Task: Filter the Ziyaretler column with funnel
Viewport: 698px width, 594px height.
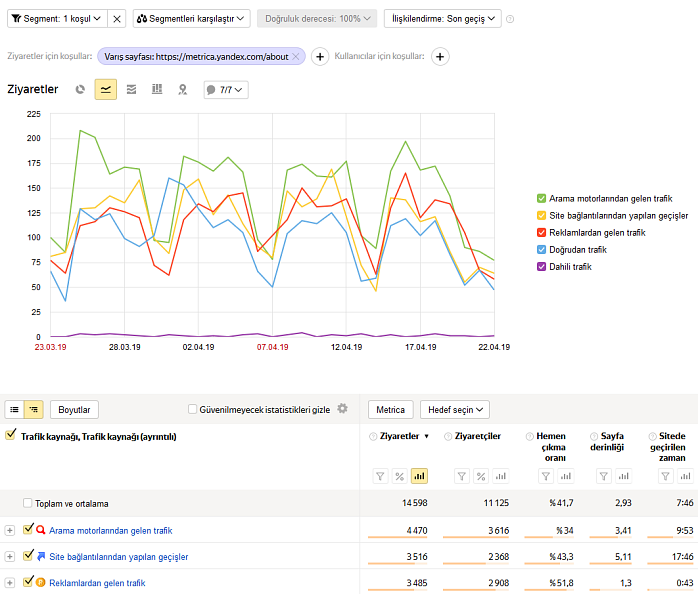Action: (x=380, y=476)
